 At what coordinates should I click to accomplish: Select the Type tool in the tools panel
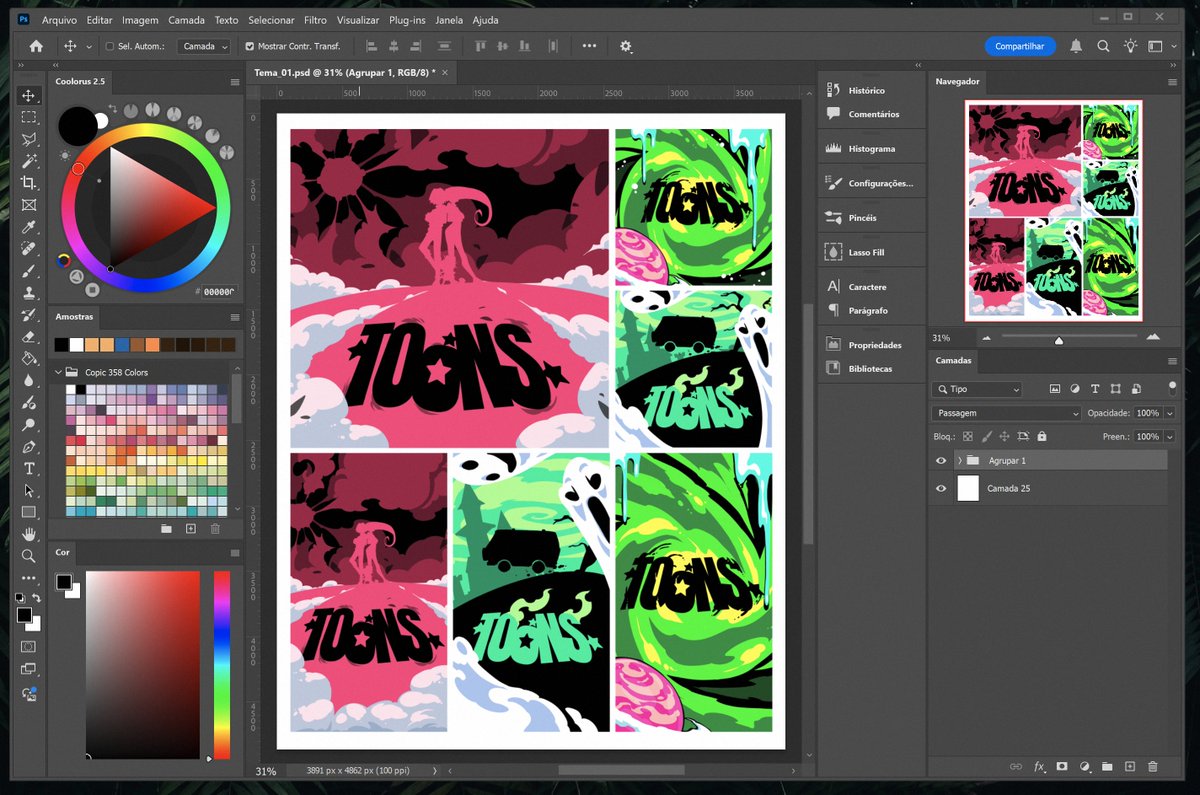[29, 468]
